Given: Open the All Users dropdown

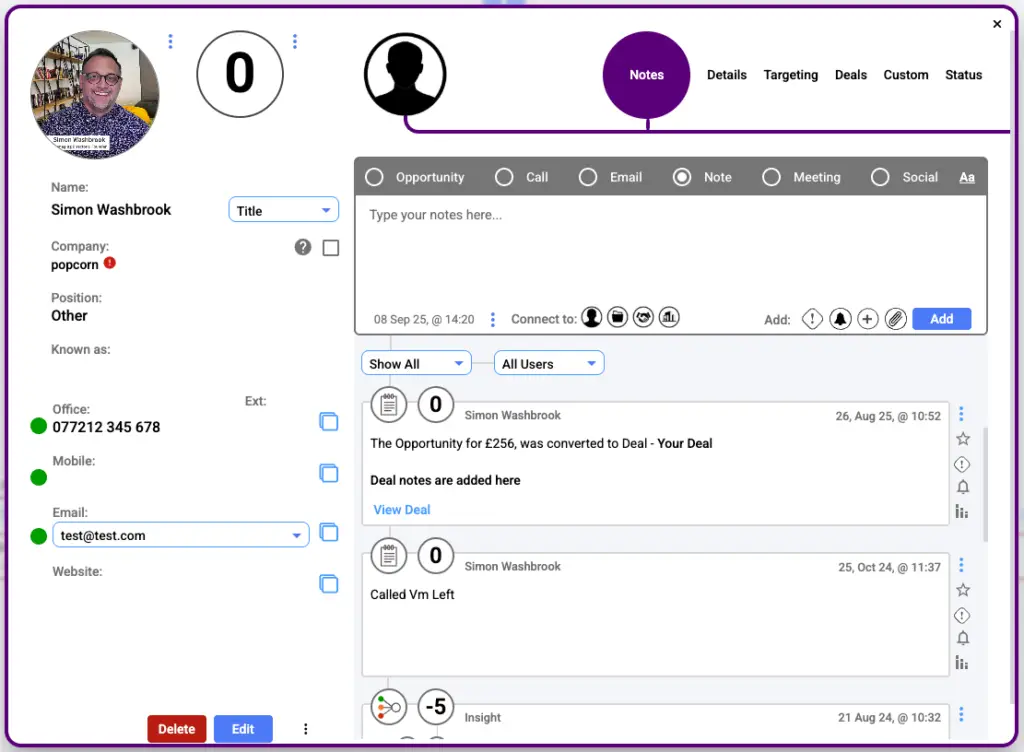Looking at the screenshot, I should (x=549, y=363).
